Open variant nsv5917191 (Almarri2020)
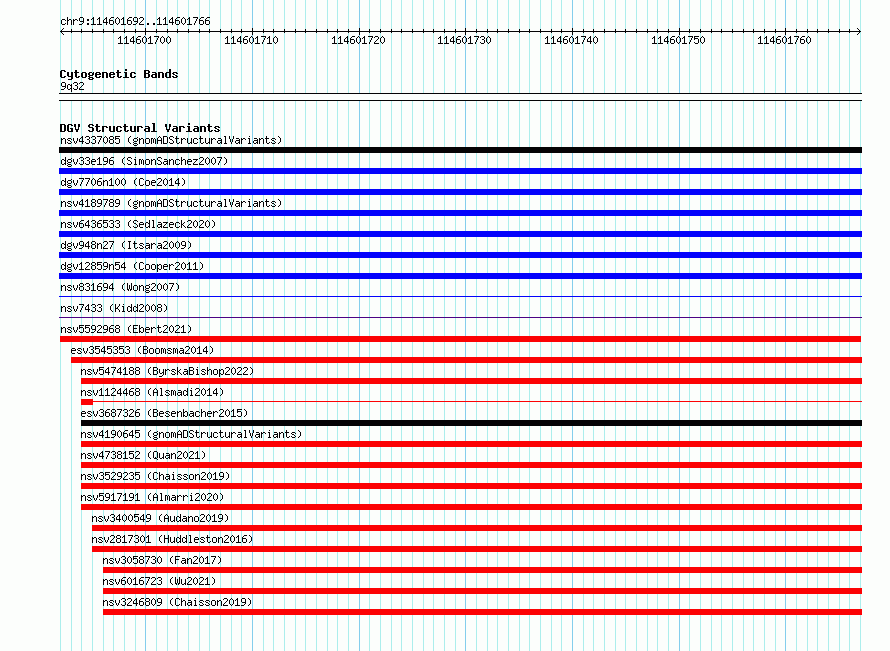 click(x=152, y=497)
